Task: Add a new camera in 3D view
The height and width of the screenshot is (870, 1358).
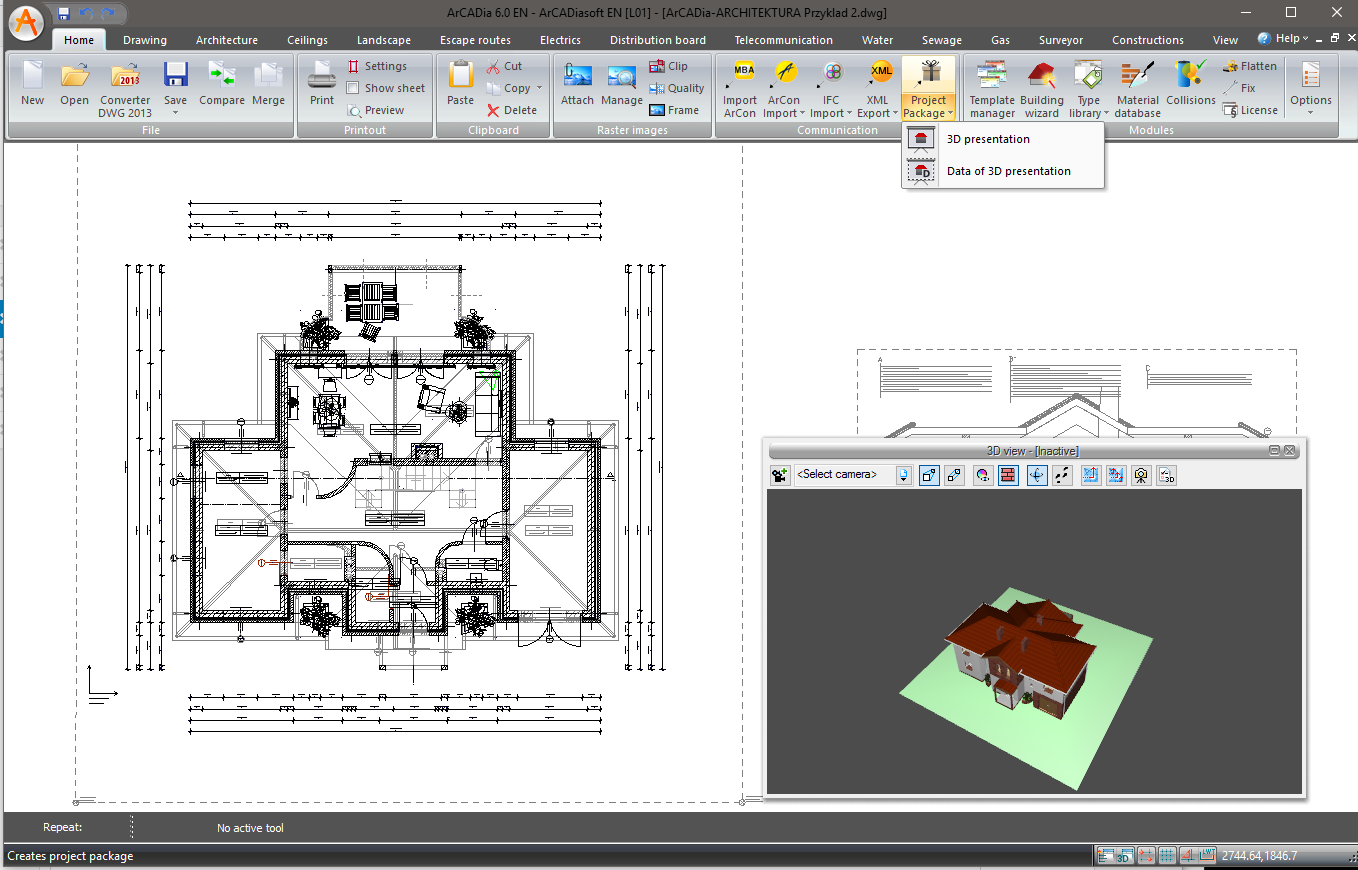Action: tap(780, 476)
